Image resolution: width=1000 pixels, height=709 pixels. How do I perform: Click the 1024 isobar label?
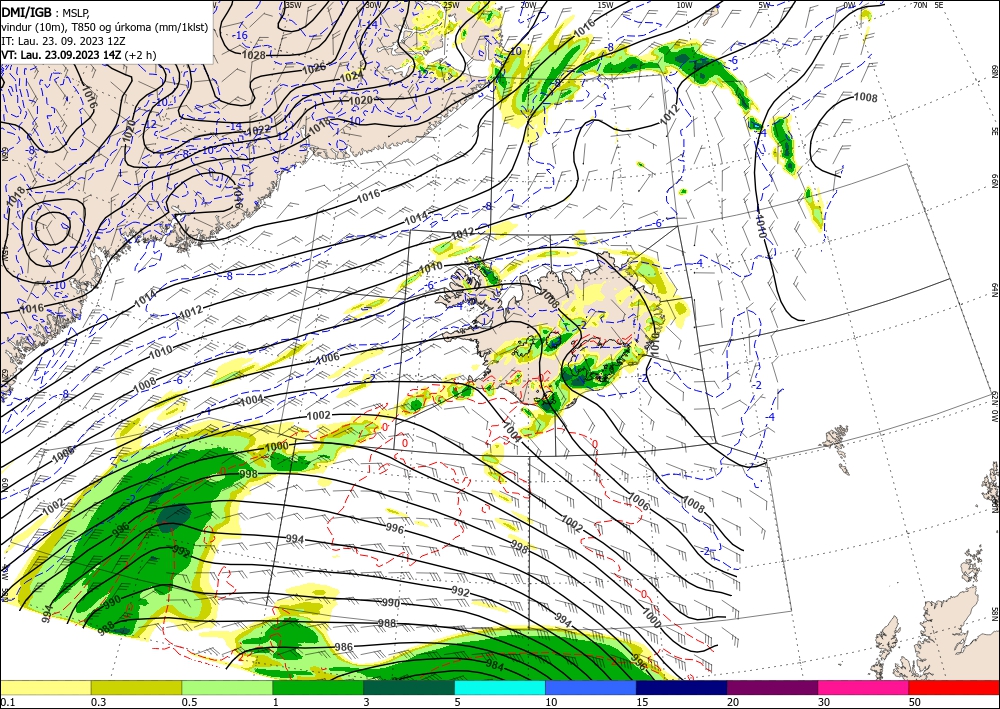(351, 77)
